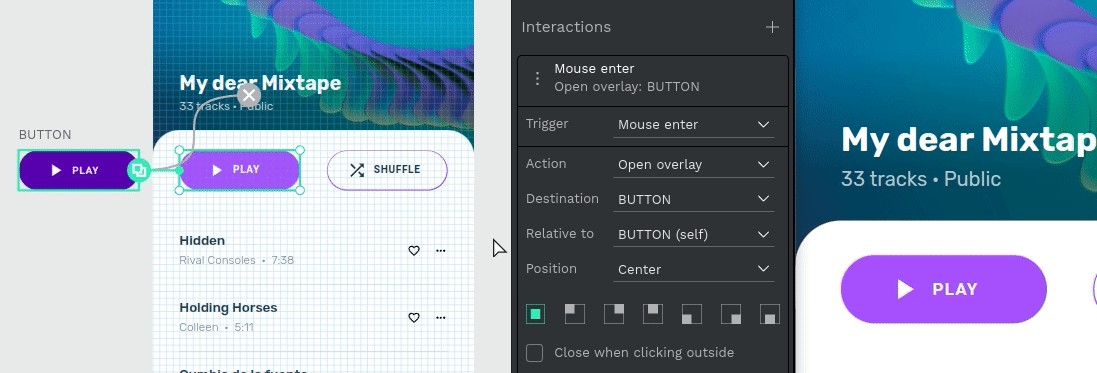1097x373 pixels.
Task: Remove the connection with the X icon
Action: click(x=249, y=94)
